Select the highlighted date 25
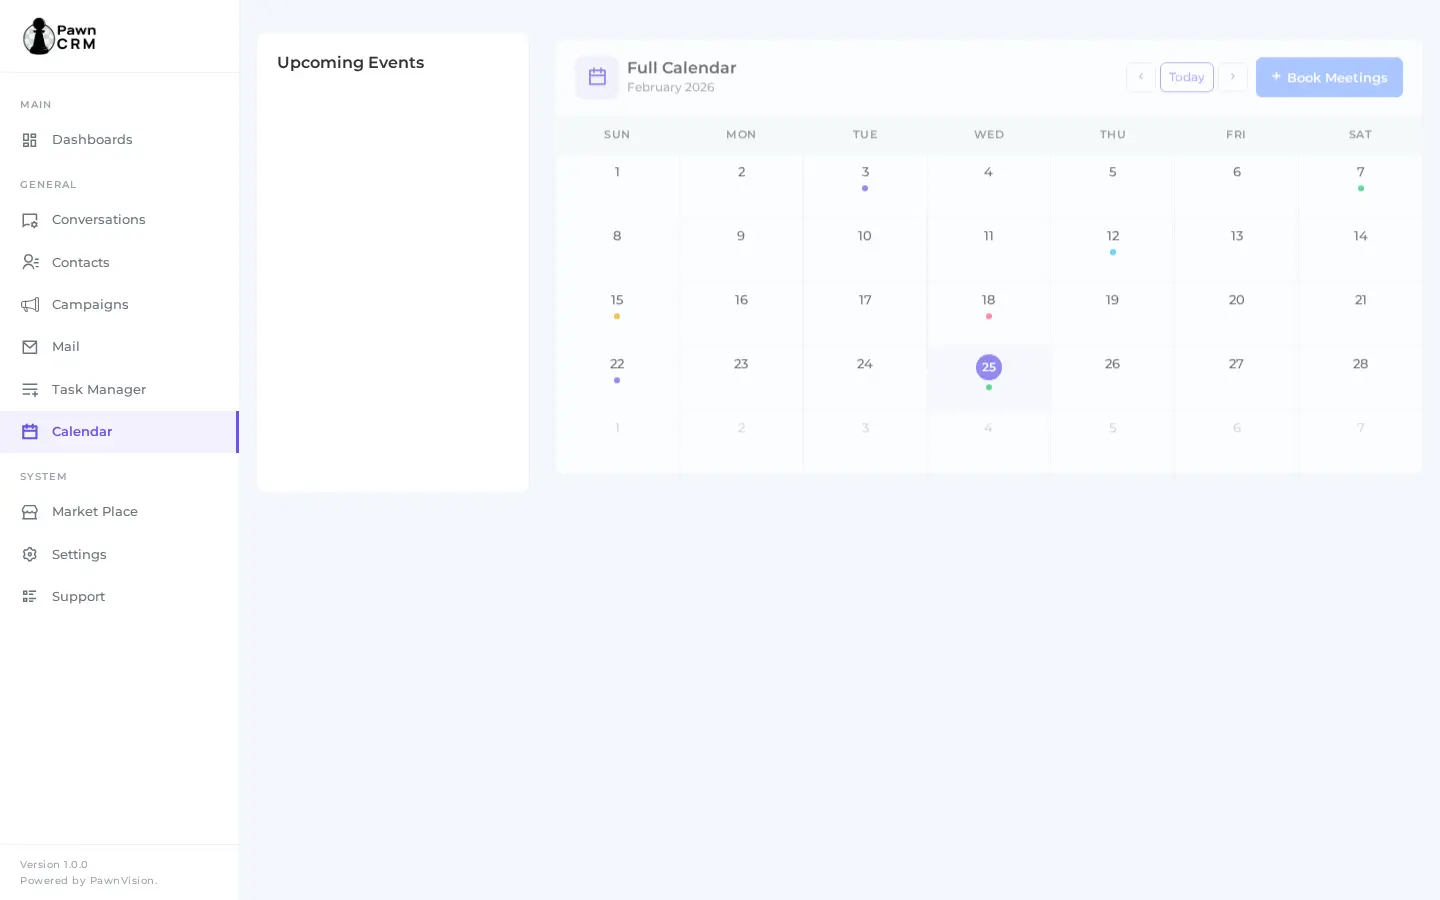 tap(989, 367)
